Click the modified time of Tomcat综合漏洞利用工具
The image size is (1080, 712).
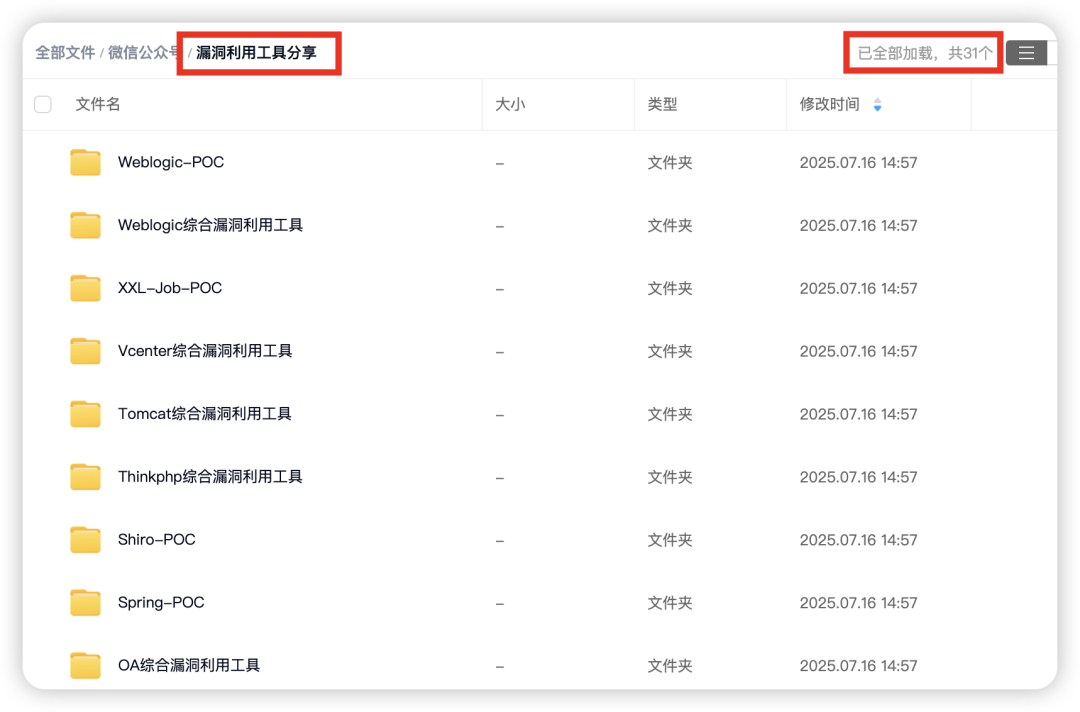[x=858, y=414]
